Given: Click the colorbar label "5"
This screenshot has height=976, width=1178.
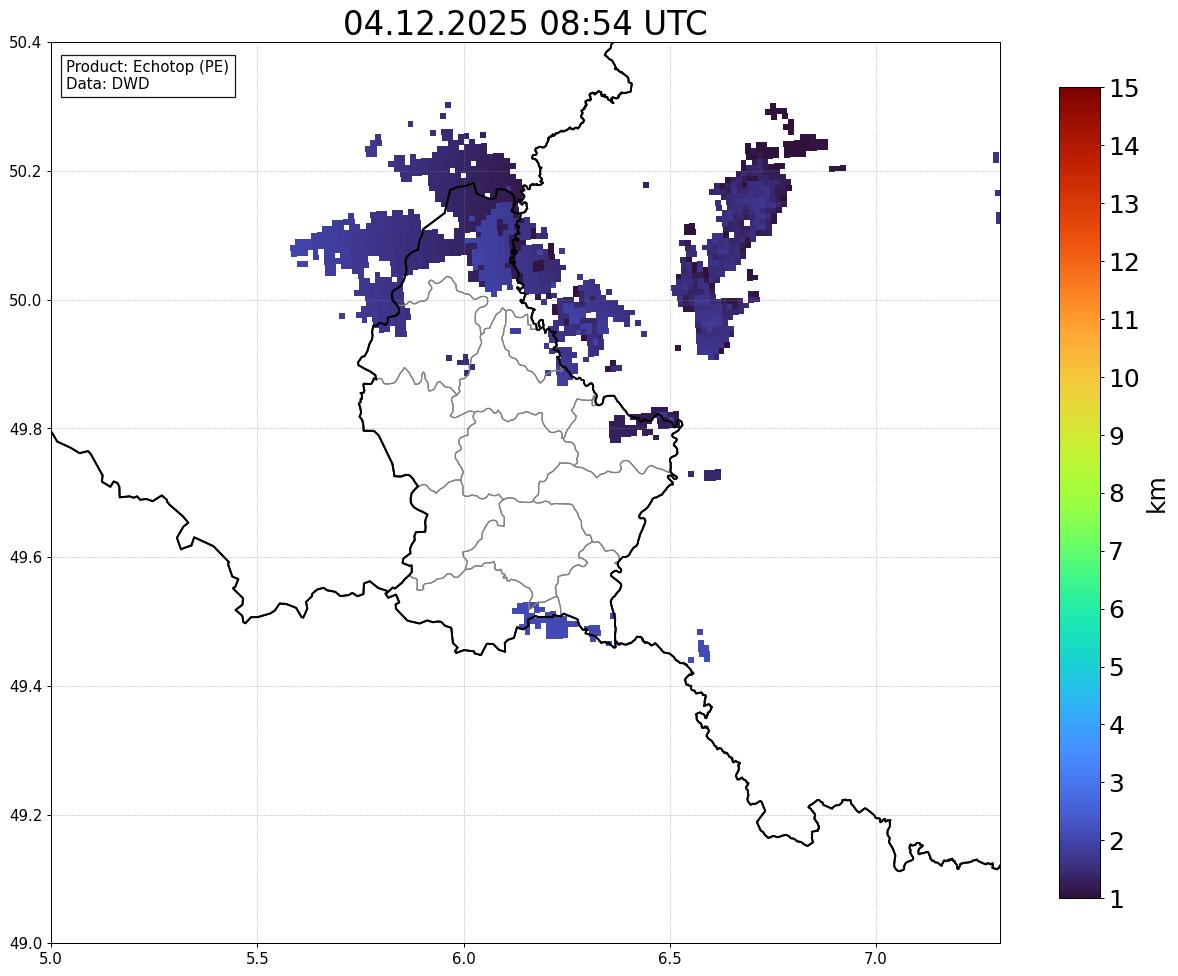Looking at the screenshot, I should point(1117,667).
